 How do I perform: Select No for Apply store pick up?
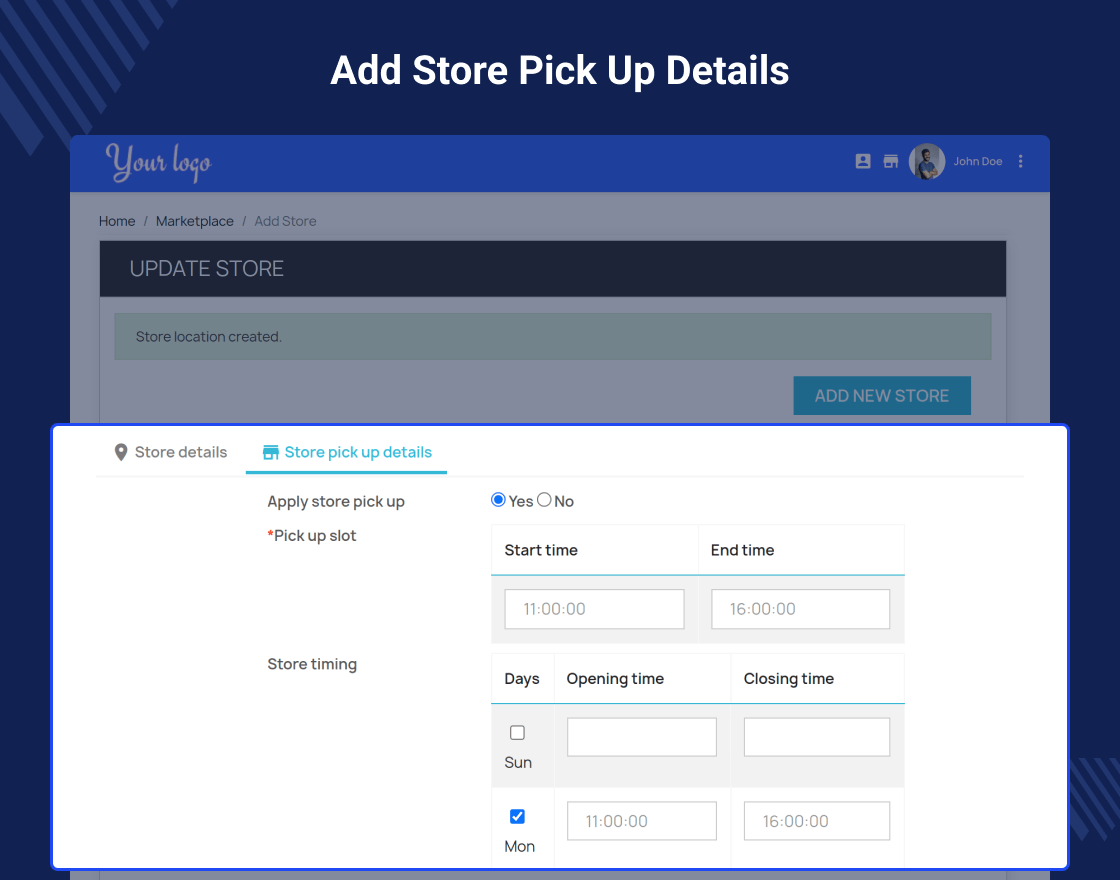click(544, 500)
